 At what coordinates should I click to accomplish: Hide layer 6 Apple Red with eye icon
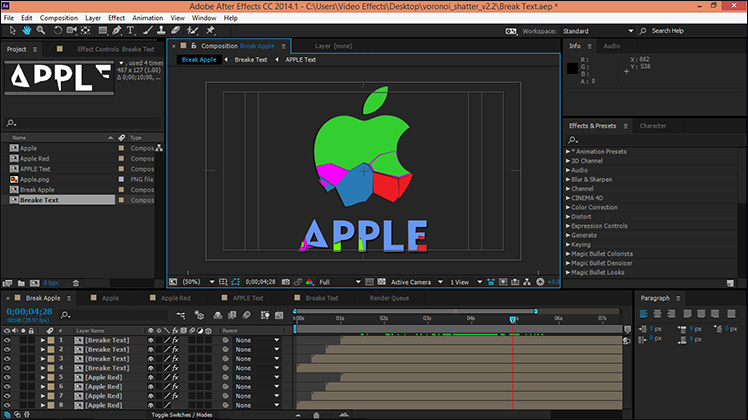7,387
